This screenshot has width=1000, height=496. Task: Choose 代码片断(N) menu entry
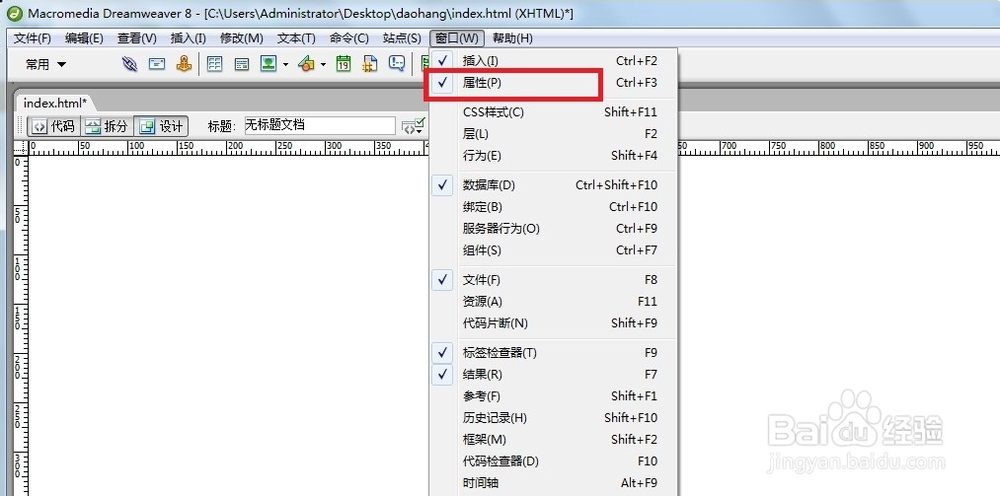click(x=554, y=323)
